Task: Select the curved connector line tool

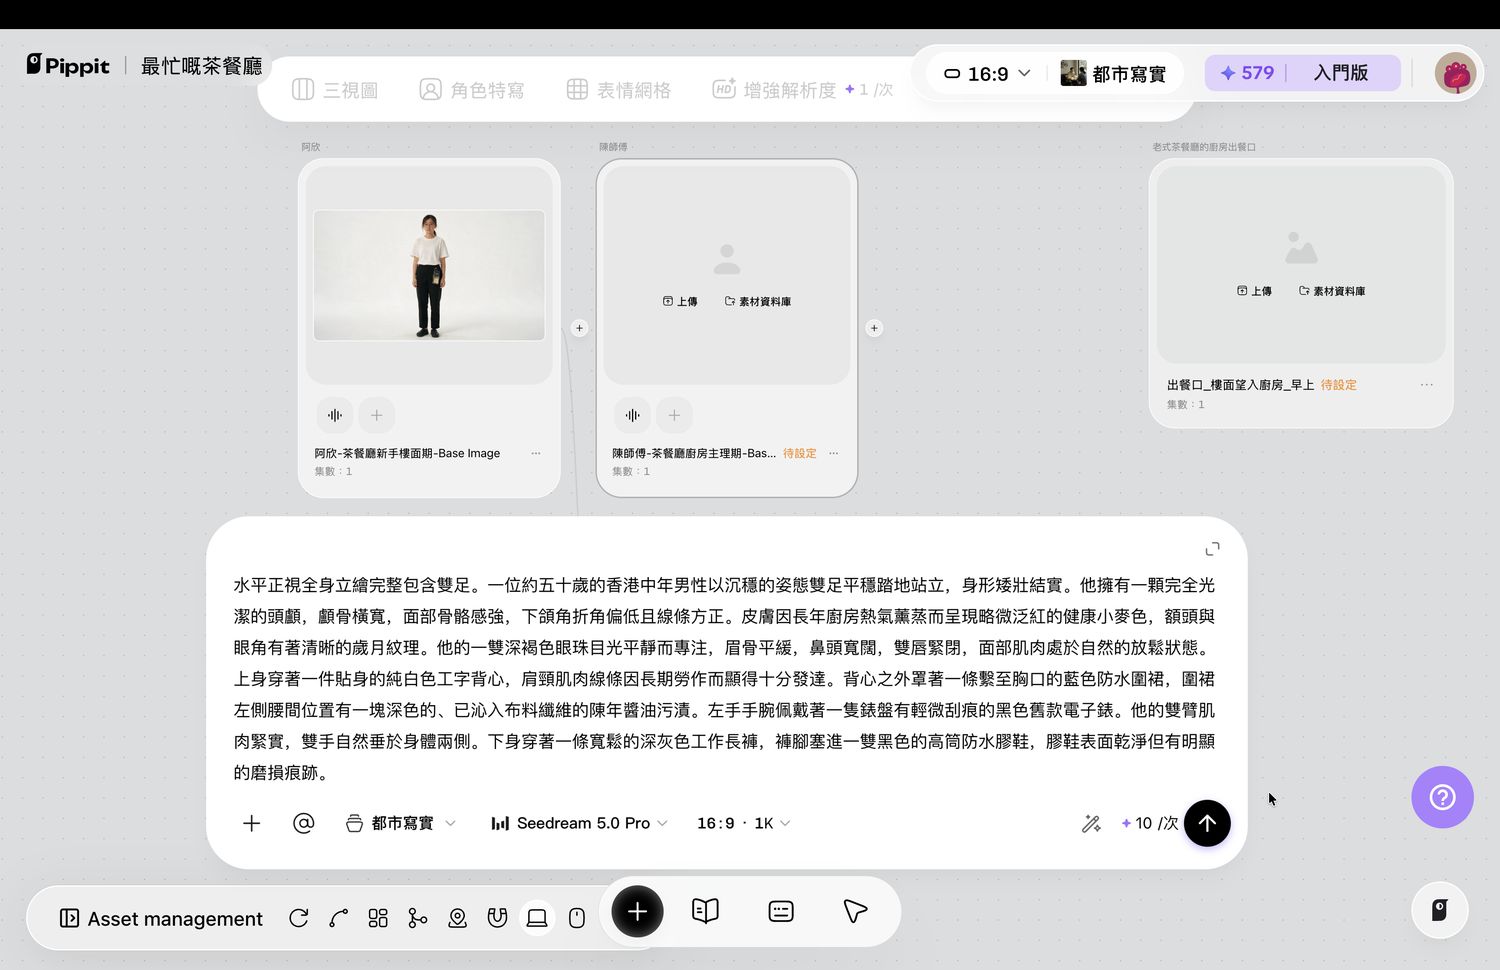Action: [338, 918]
